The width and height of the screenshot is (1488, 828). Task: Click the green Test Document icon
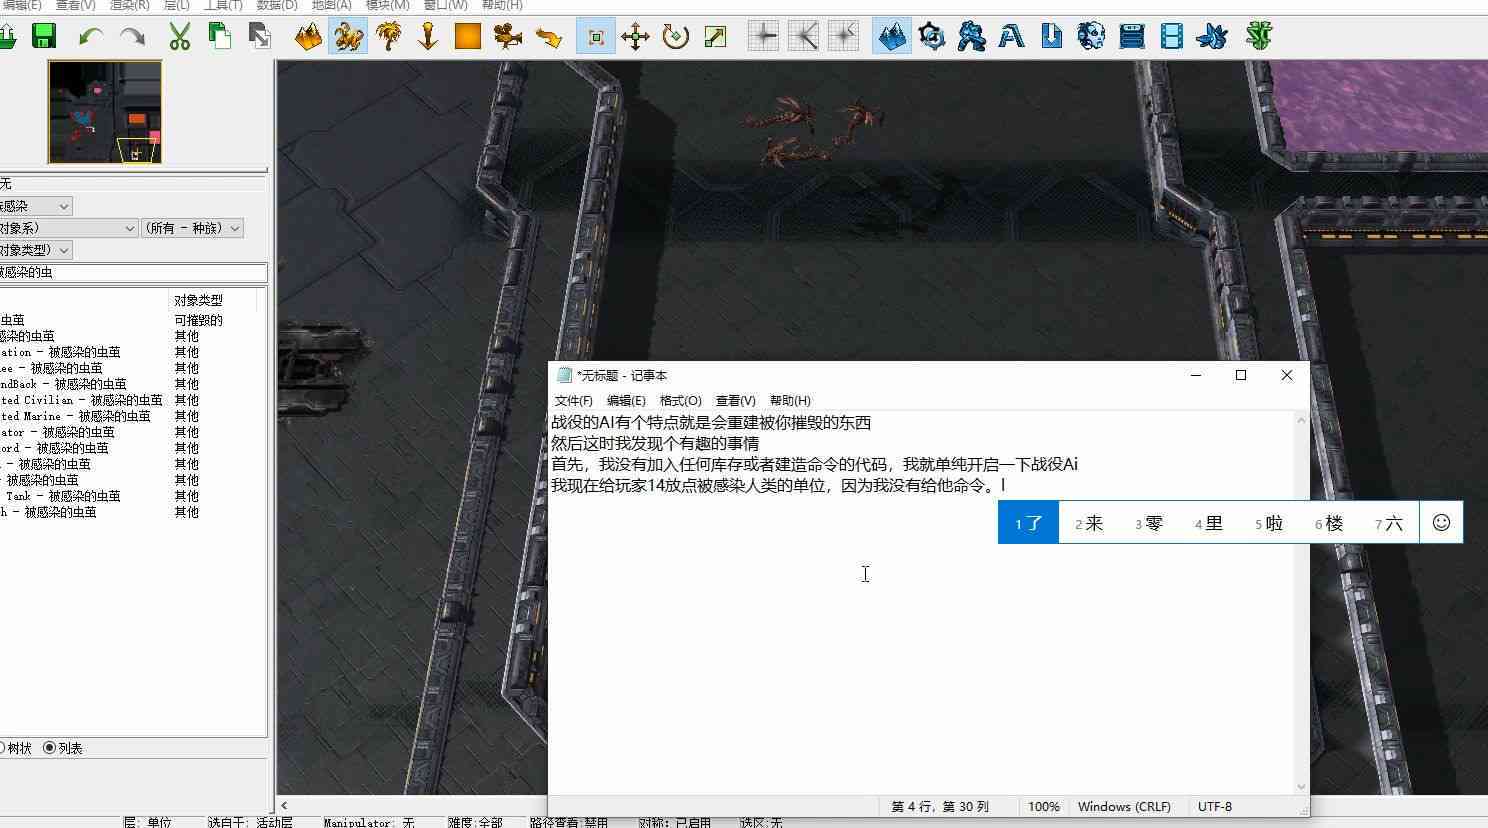coord(1259,37)
